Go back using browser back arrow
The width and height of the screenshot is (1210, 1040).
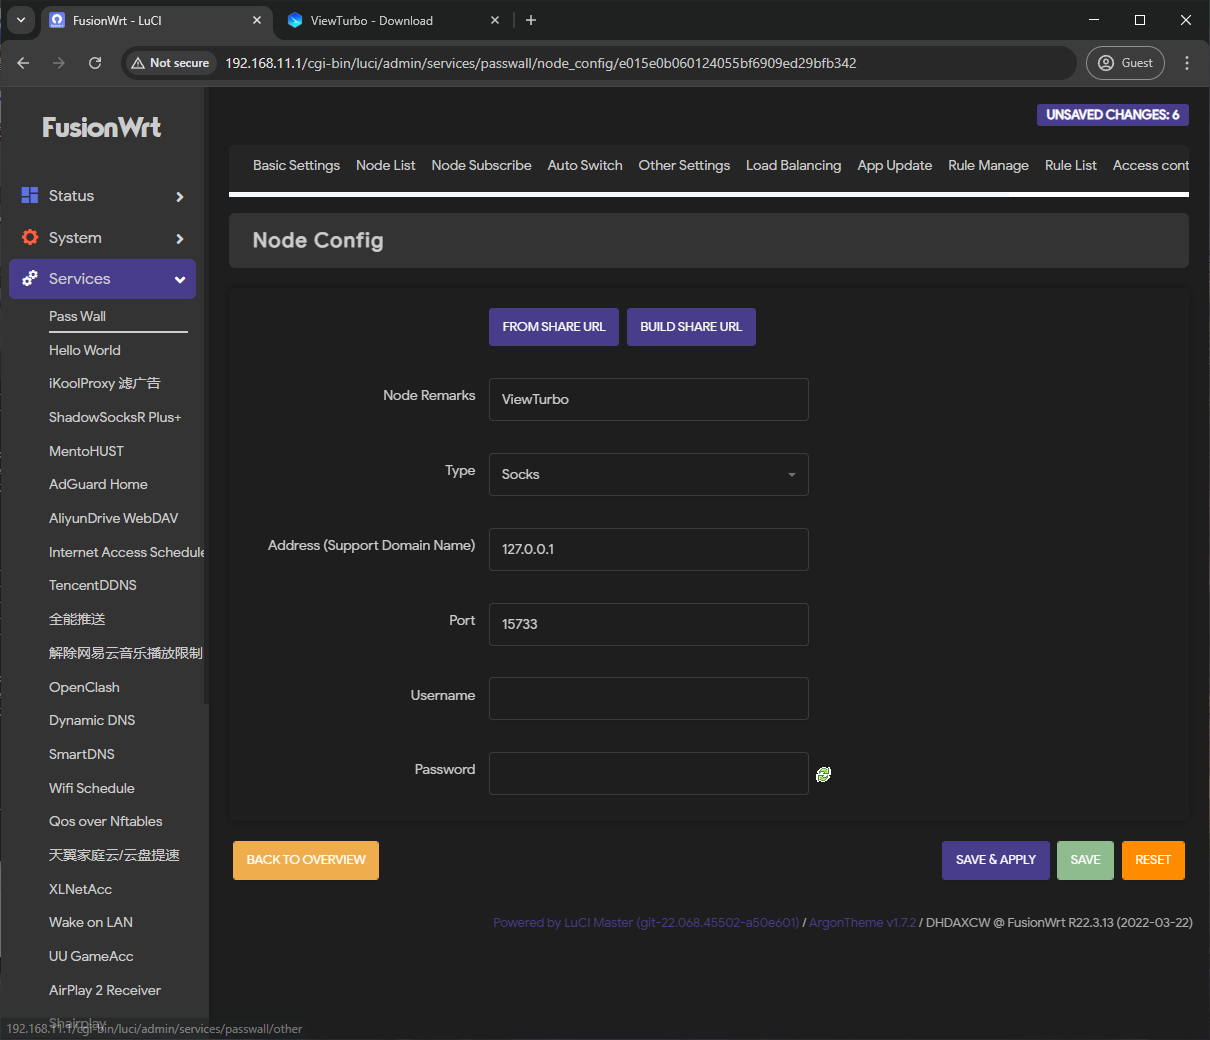pyautogui.click(x=23, y=63)
